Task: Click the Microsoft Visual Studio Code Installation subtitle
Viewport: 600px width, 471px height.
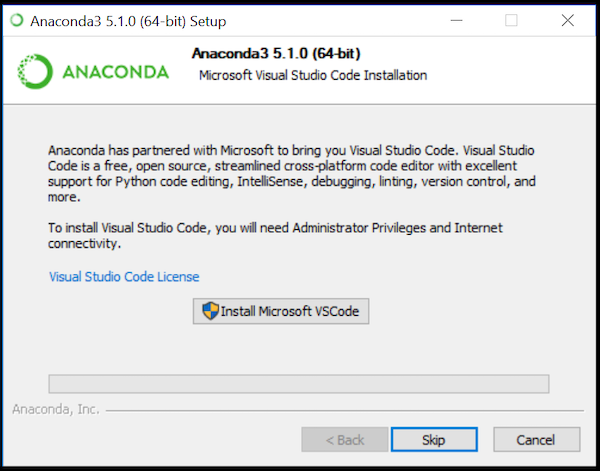Action: tap(313, 75)
